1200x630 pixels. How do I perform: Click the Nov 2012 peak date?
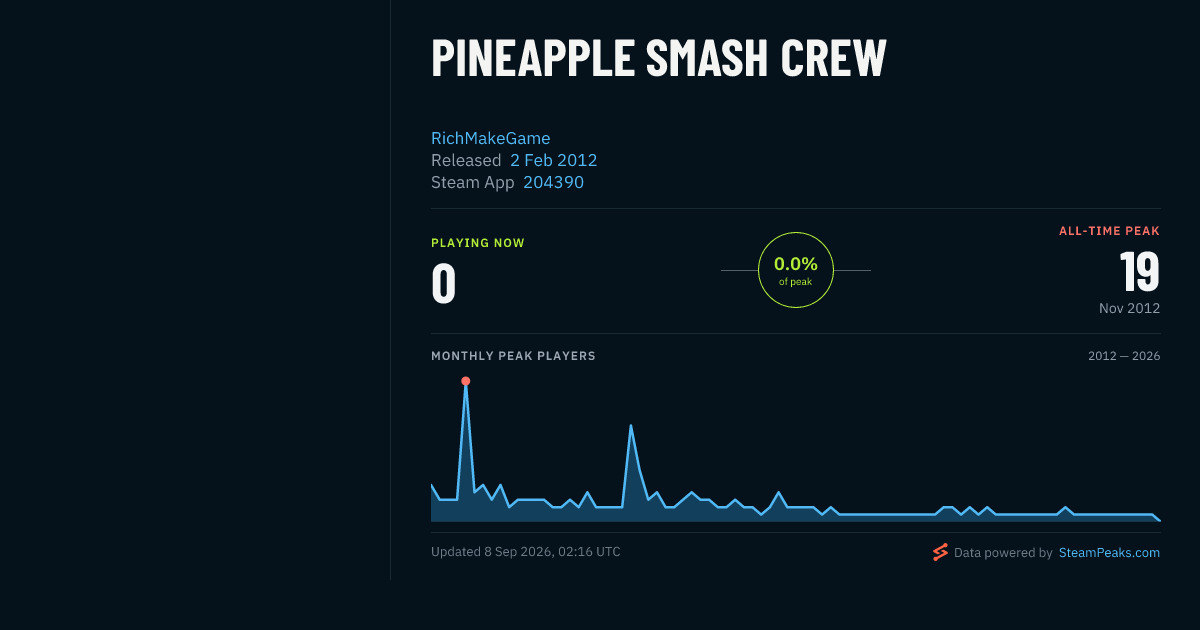click(1130, 308)
